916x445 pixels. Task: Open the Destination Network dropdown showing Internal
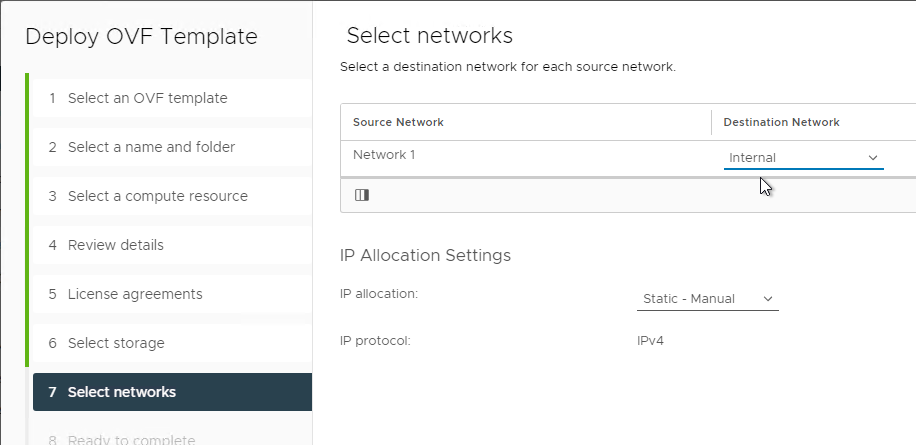pos(803,158)
